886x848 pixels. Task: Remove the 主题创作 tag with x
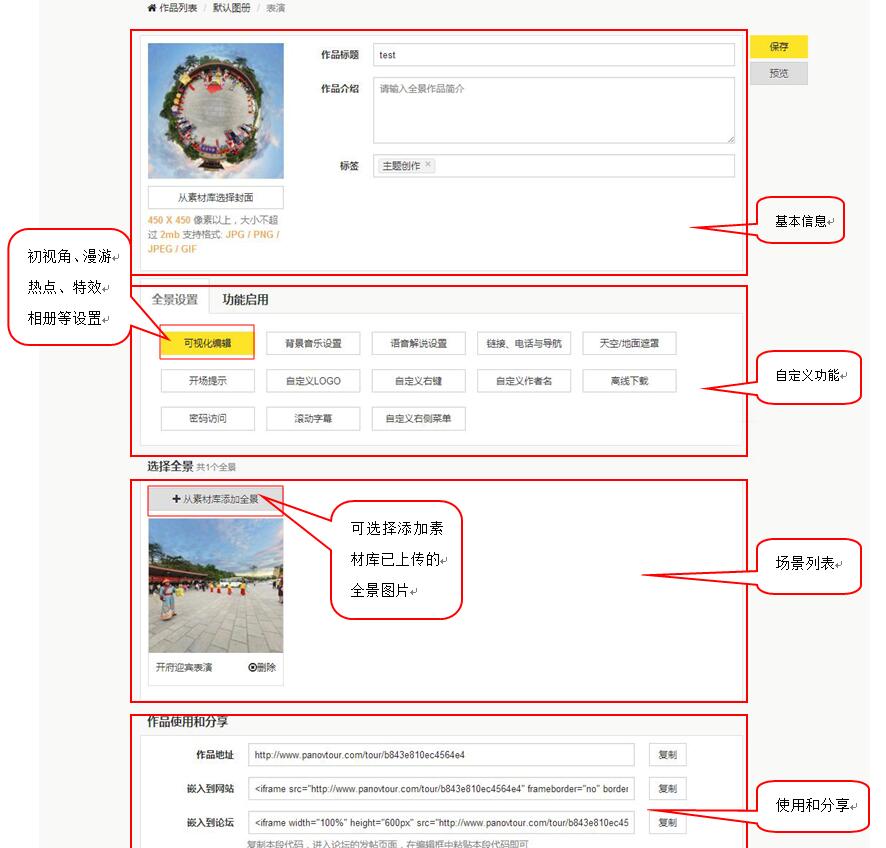[428, 165]
